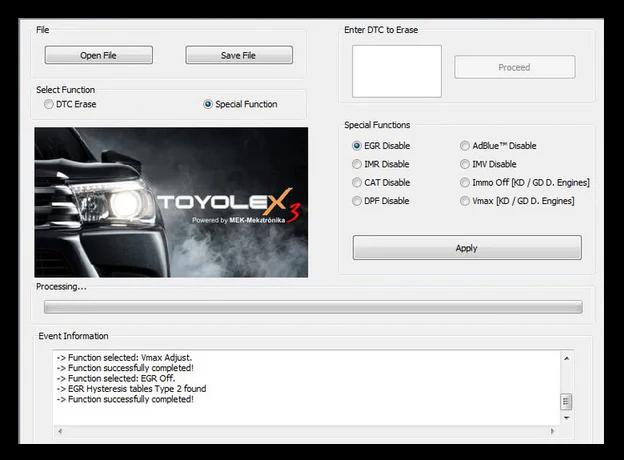This screenshot has height=460, width=624.
Task: Click 'EGR Hysteresis tables Type 2 found' line
Action: [x=131, y=388]
